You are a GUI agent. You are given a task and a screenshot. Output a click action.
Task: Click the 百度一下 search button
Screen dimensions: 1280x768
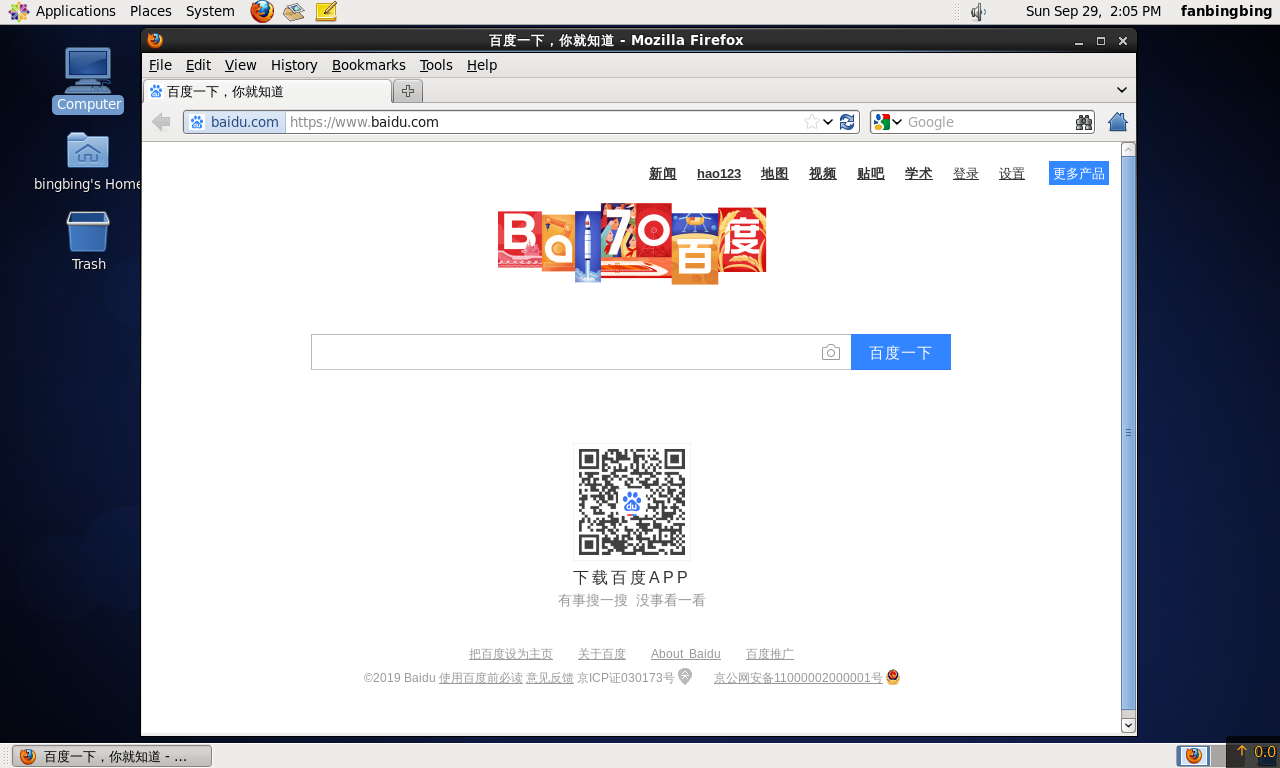click(x=901, y=352)
